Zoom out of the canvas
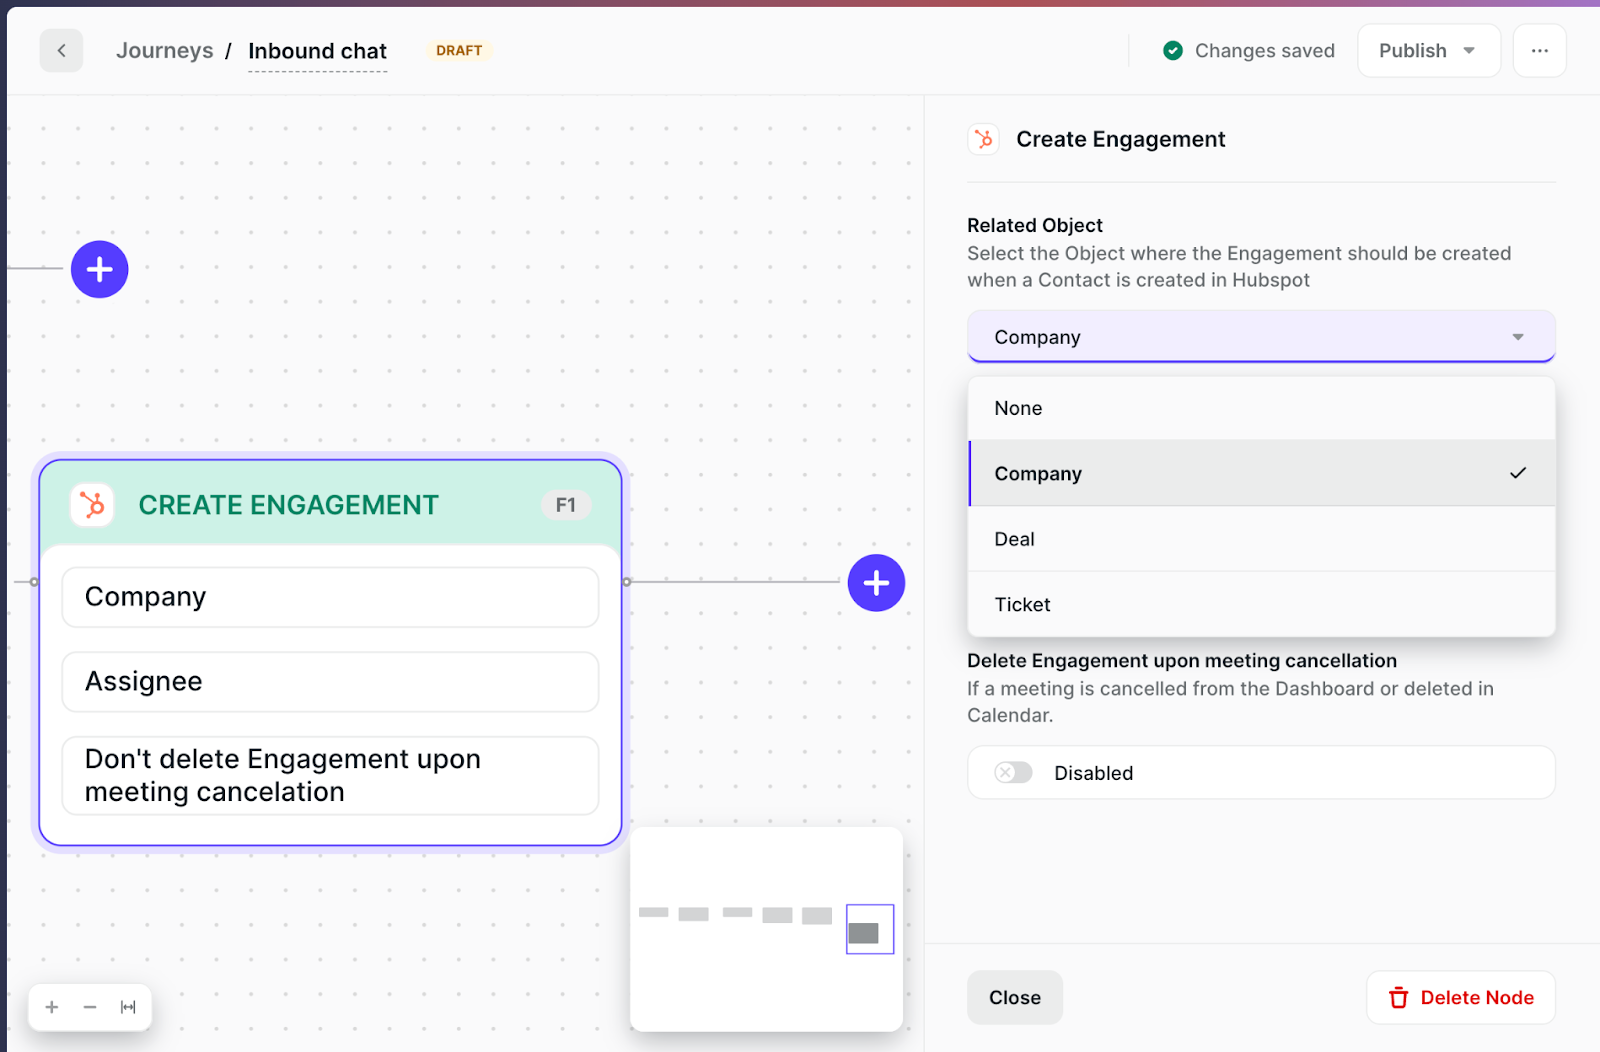This screenshot has width=1600, height=1052. pos(90,1007)
